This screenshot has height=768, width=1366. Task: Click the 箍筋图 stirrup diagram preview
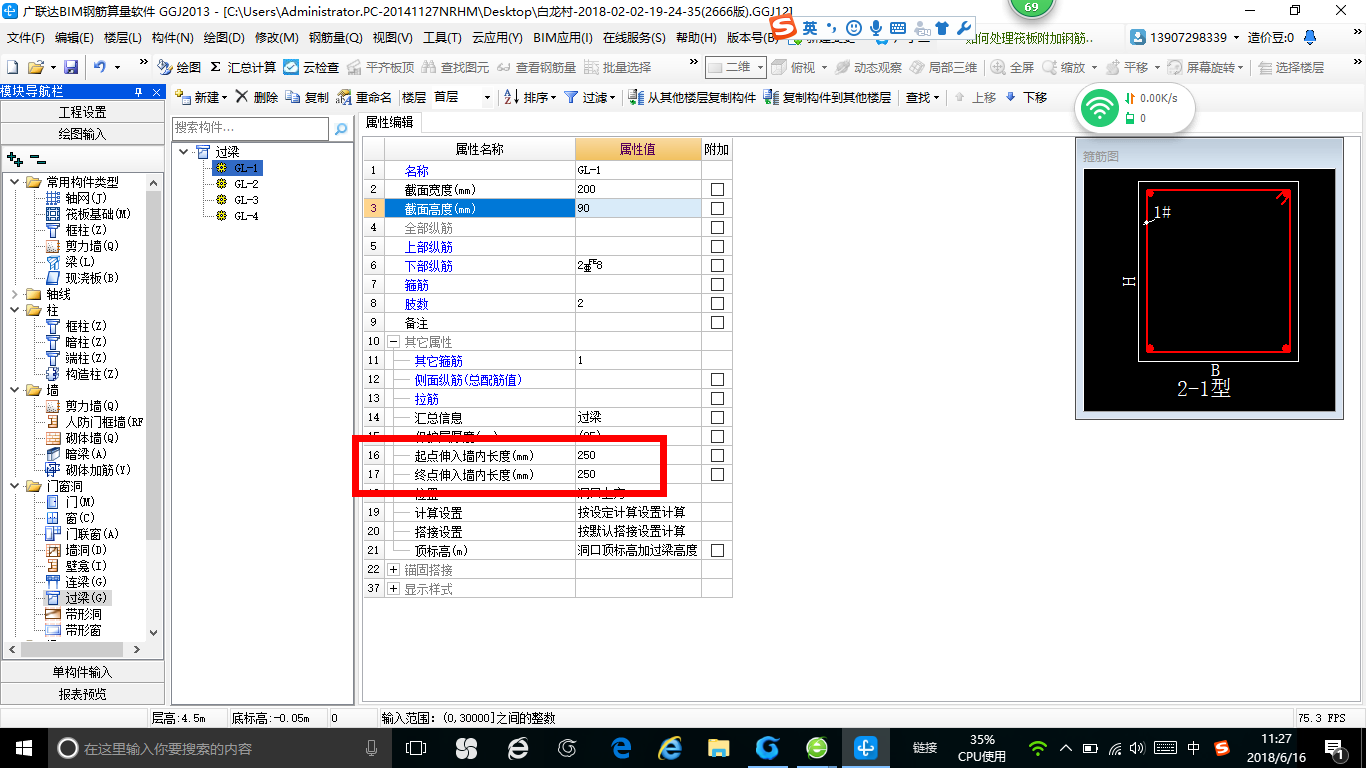pyautogui.click(x=1209, y=289)
